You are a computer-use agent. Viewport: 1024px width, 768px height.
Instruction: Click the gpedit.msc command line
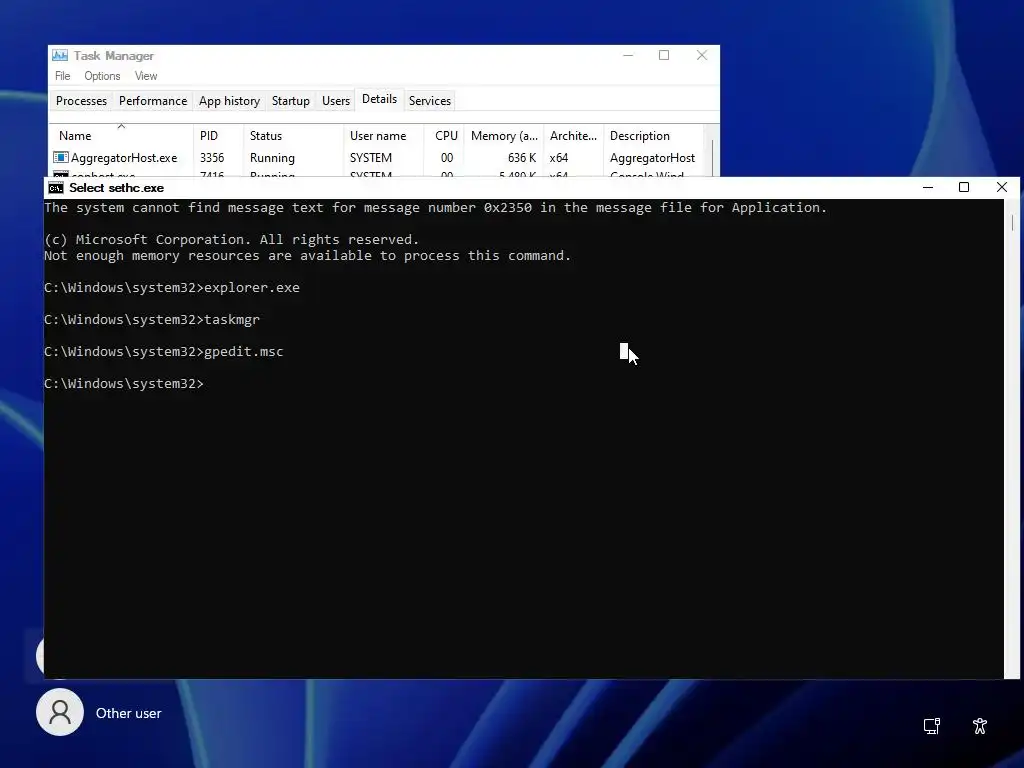pos(164,351)
